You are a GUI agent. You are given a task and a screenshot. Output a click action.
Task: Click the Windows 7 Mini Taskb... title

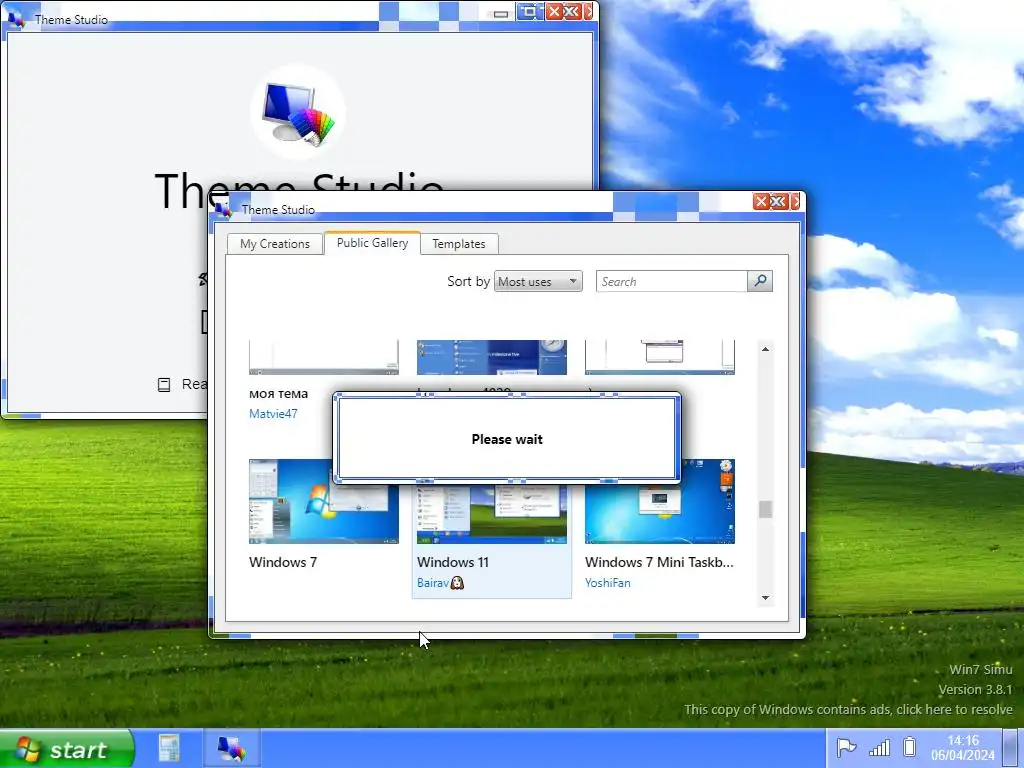(659, 562)
